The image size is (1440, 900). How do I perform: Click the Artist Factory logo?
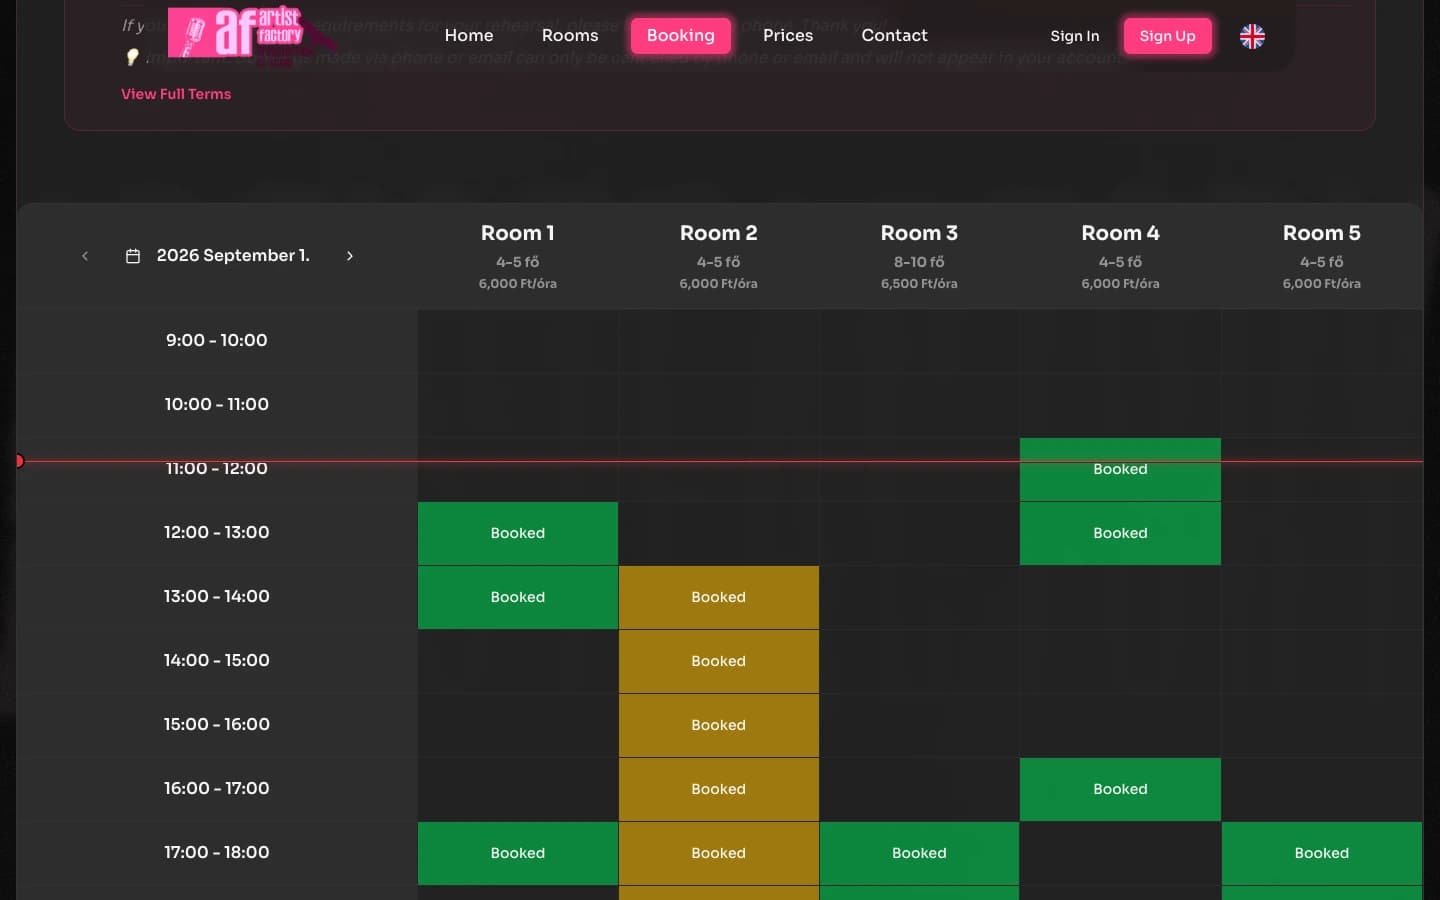coord(236,32)
